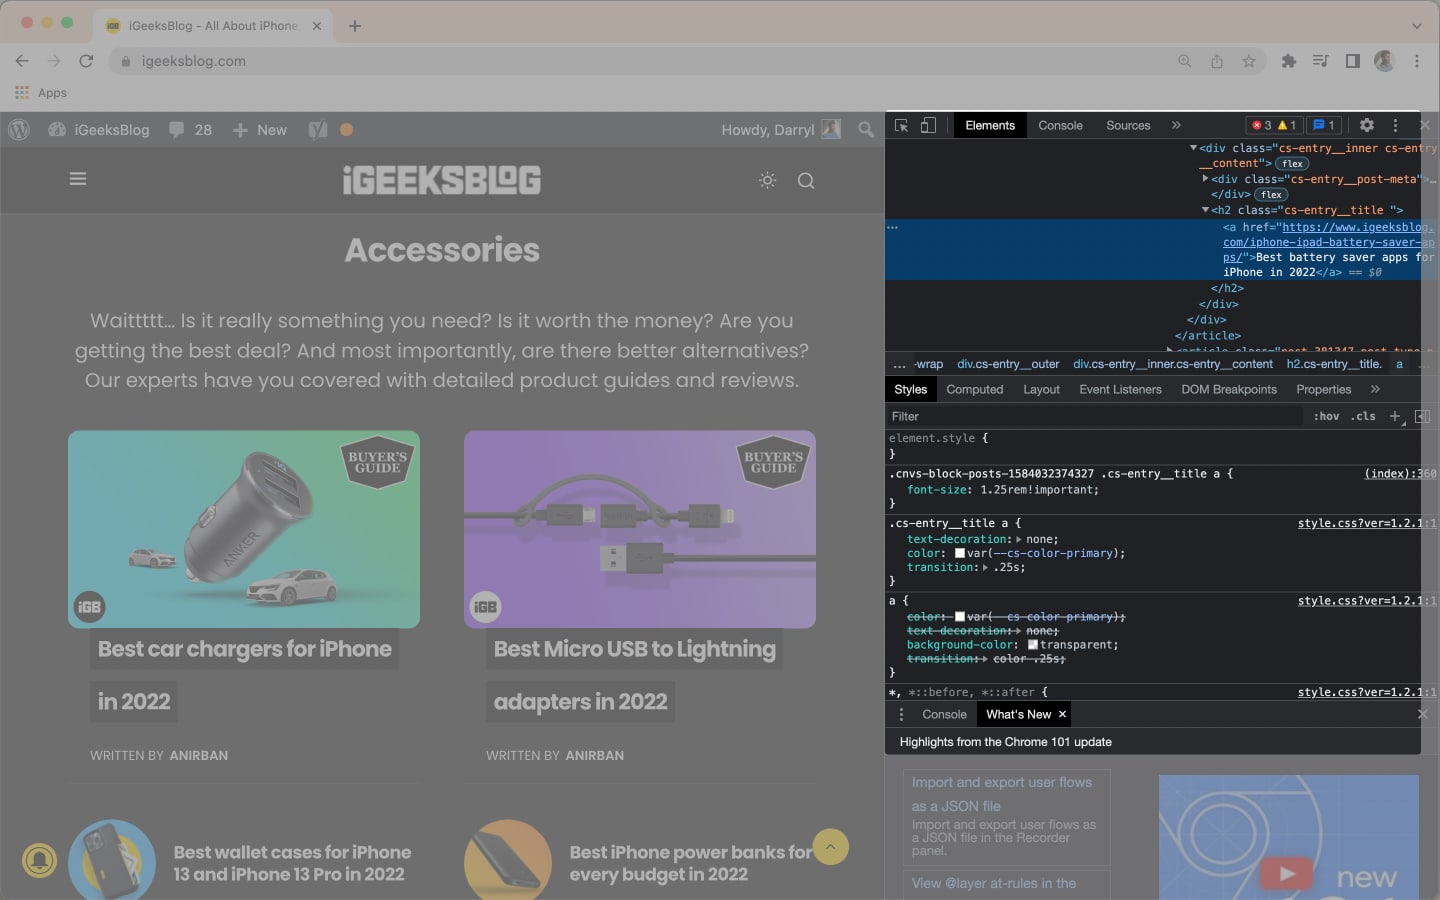Collapse the h2 cs-entry__title node
This screenshot has width=1440, height=900.
click(1205, 210)
